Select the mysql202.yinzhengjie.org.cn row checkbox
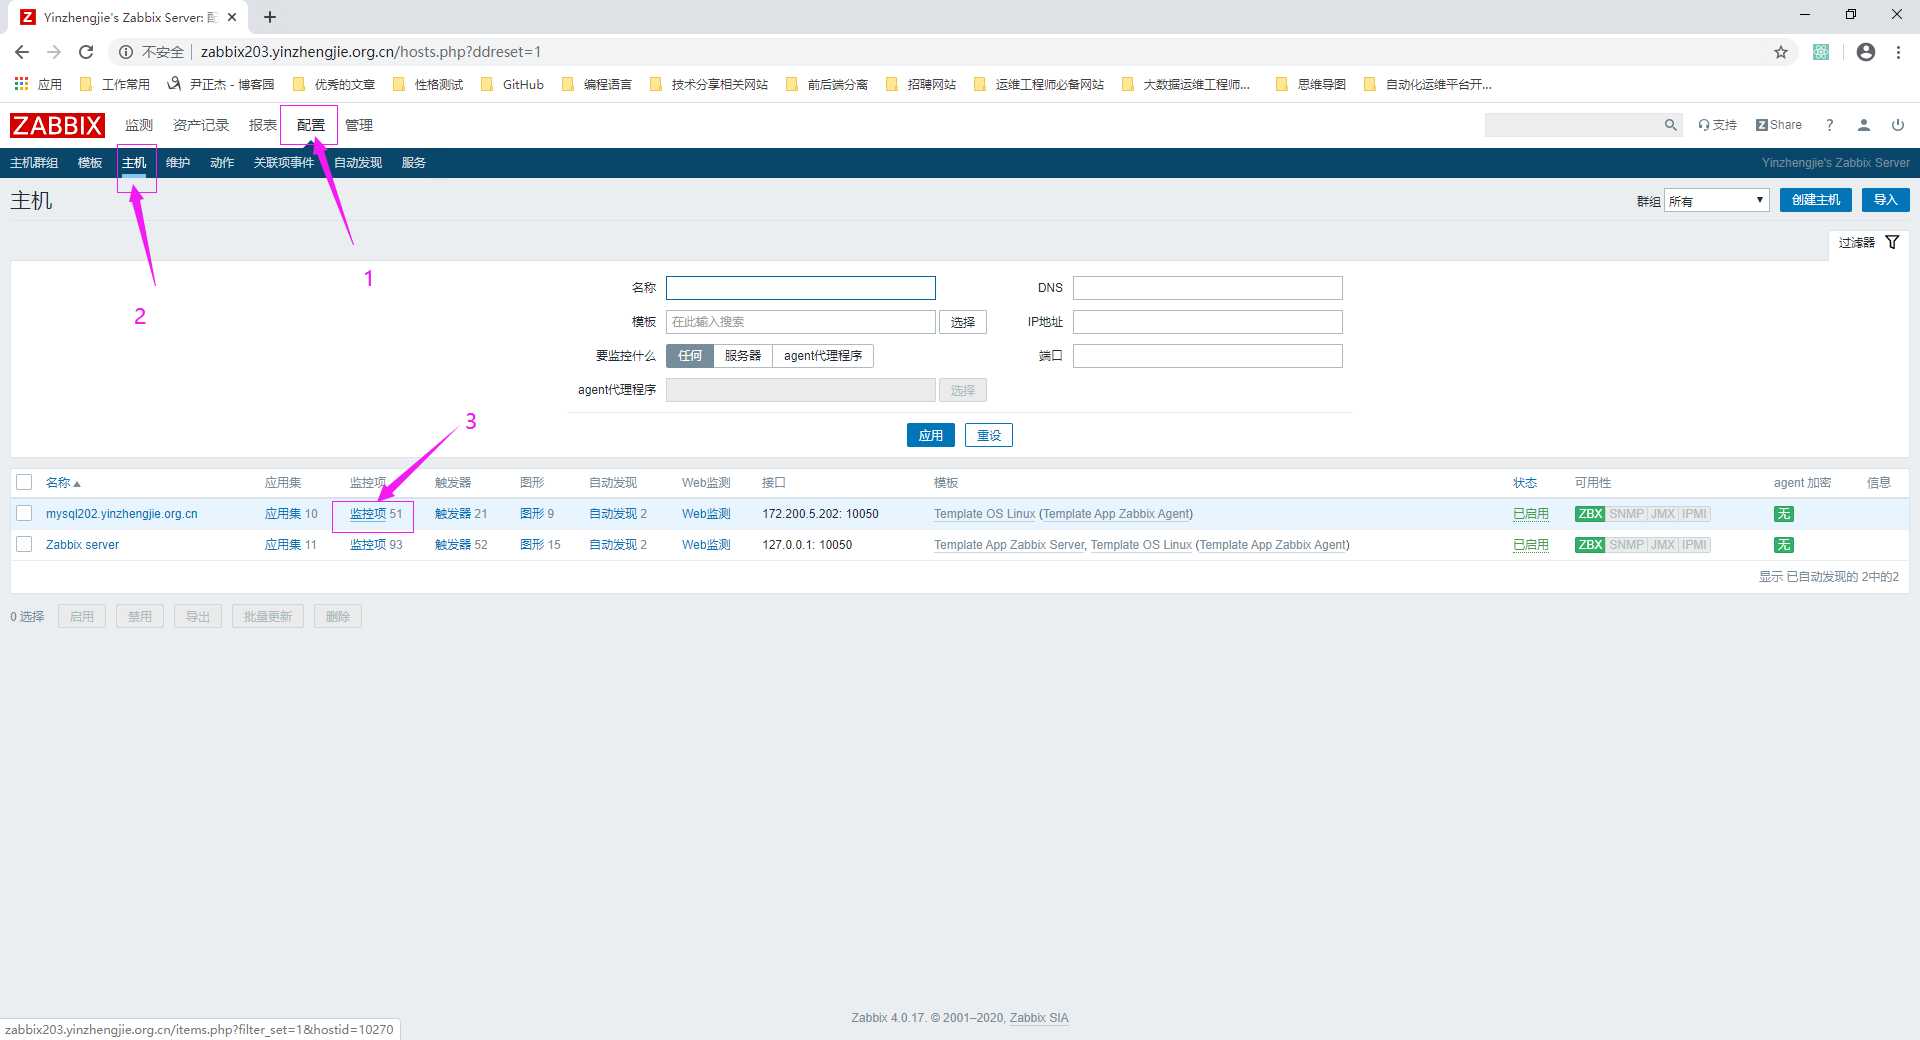 point(24,513)
